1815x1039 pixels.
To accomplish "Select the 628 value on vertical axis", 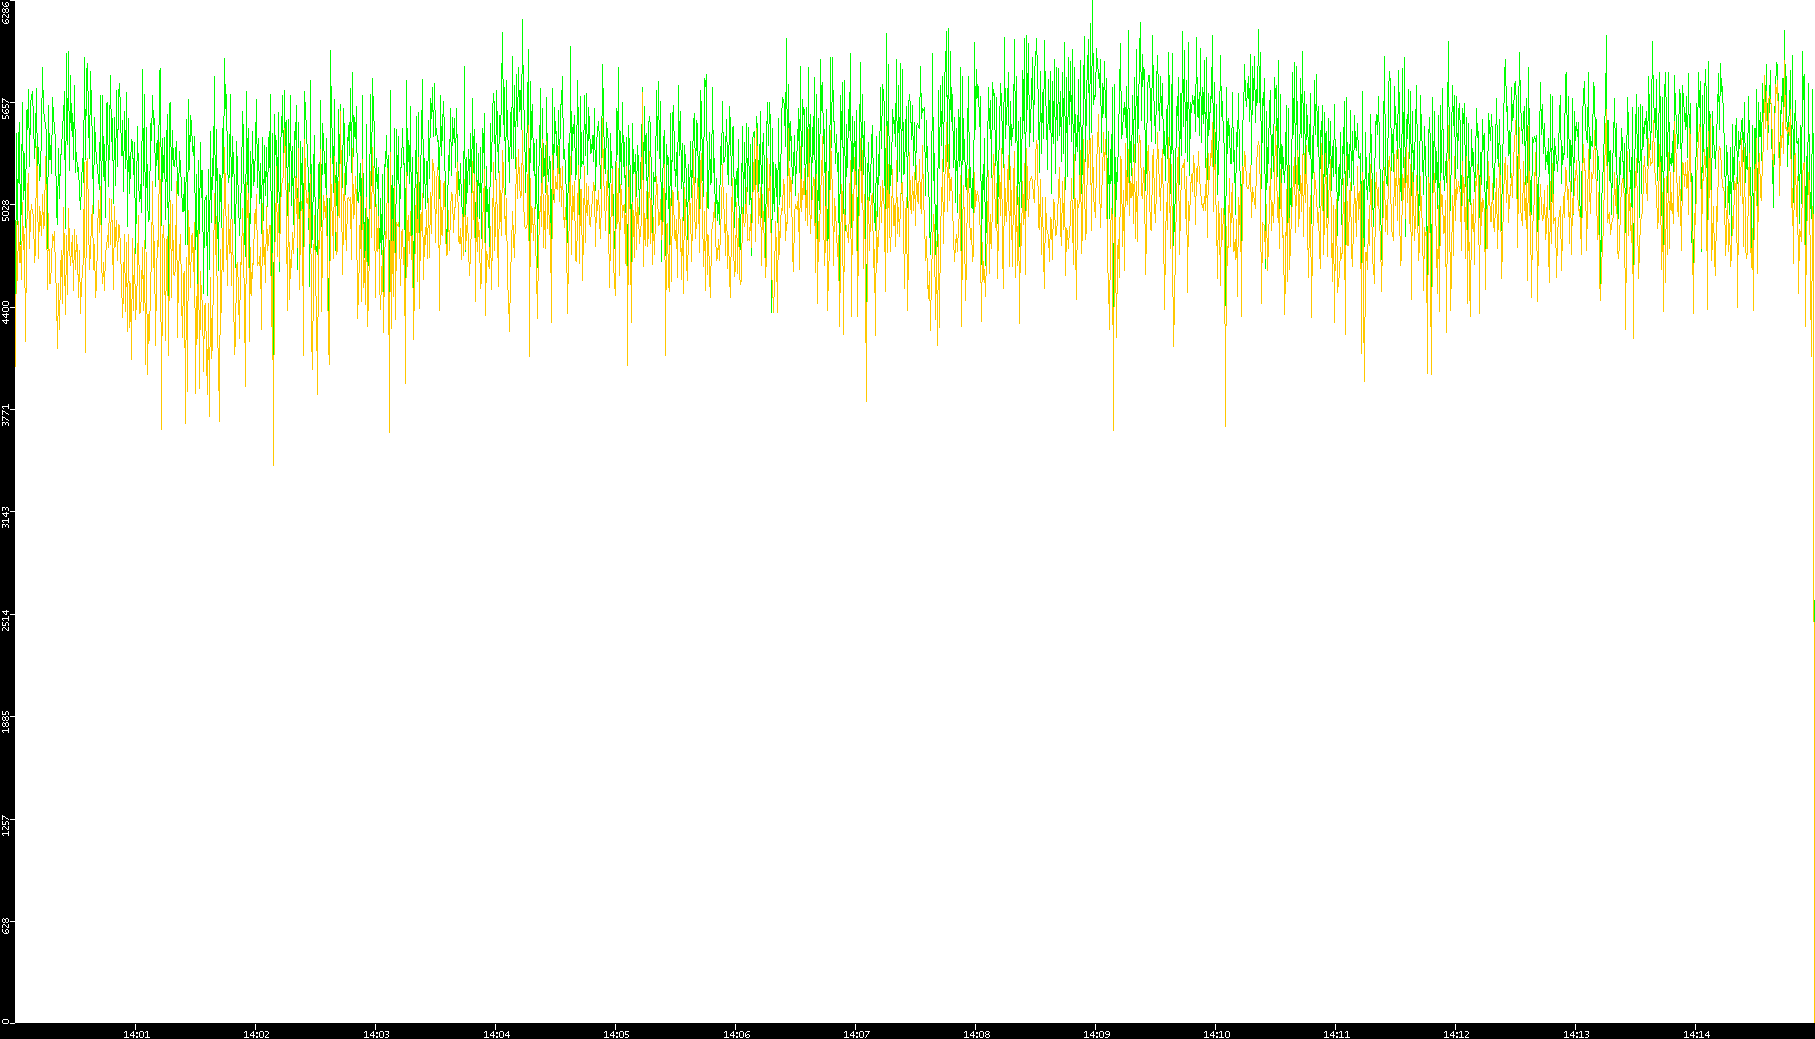I will tap(6, 926).
